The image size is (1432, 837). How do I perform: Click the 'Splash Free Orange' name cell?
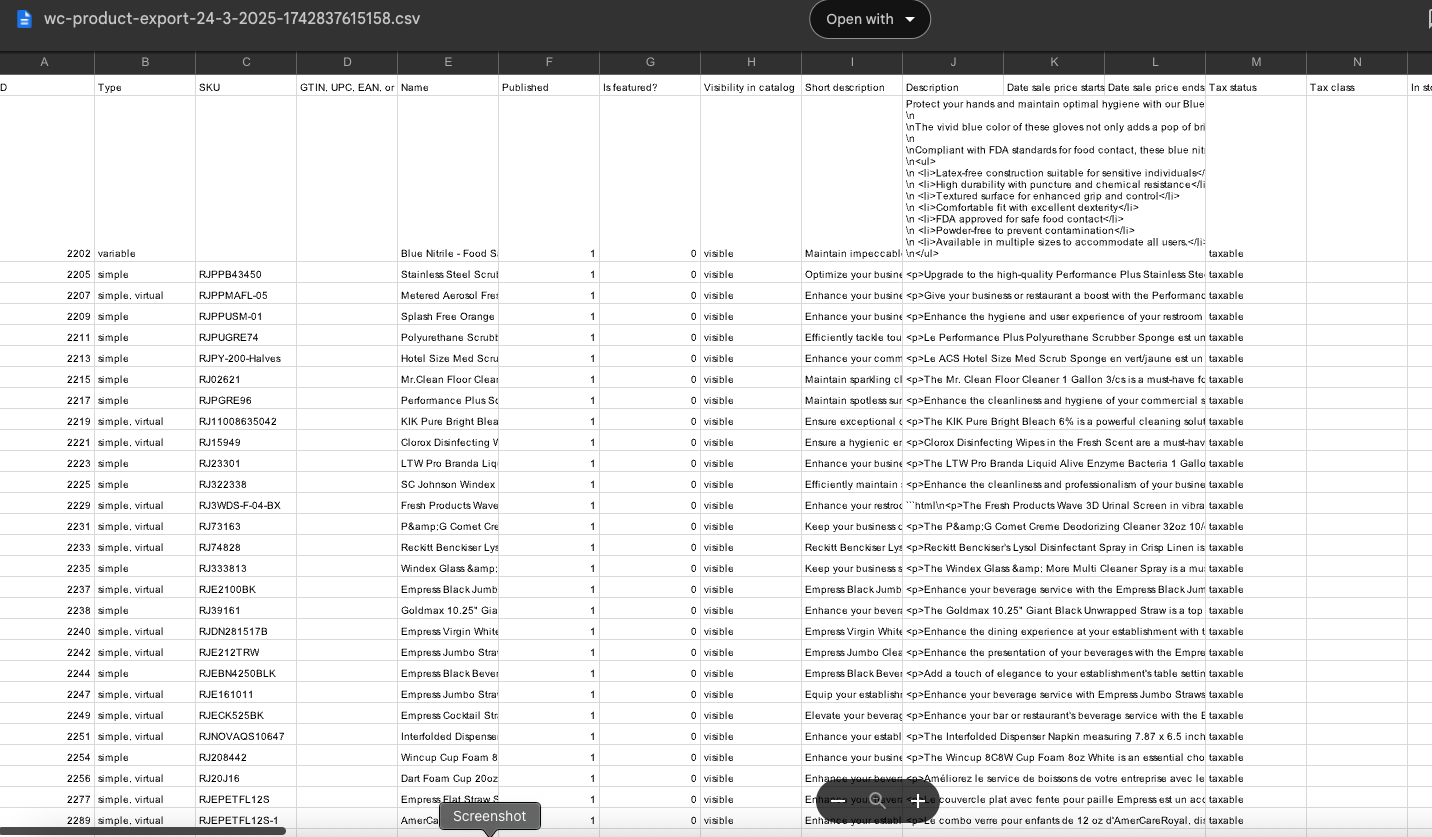pyautogui.click(x=448, y=316)
